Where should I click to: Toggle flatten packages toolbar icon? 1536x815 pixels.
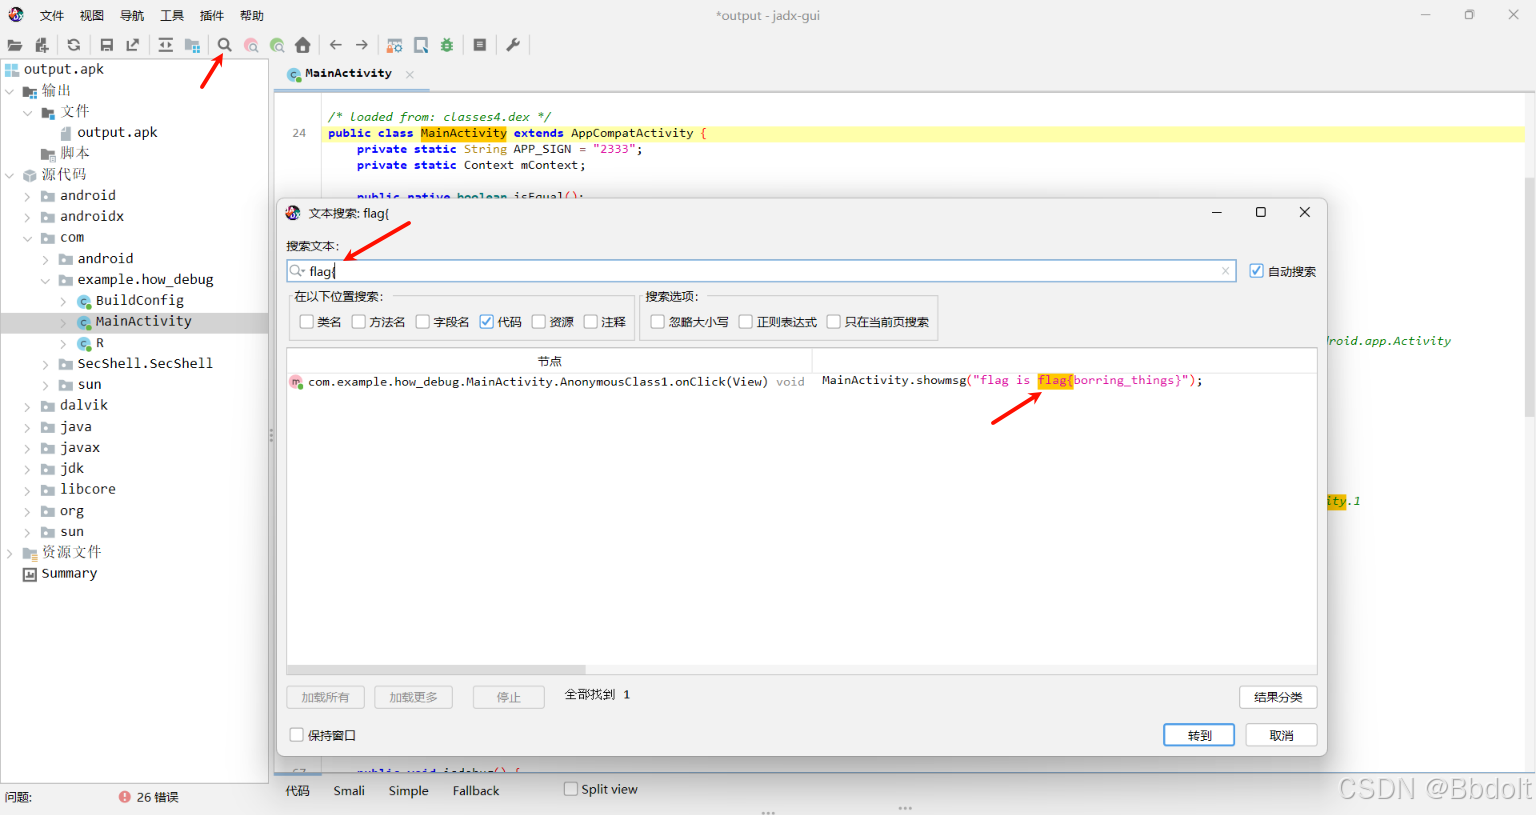pyautogui.click(x=192, y=45)
